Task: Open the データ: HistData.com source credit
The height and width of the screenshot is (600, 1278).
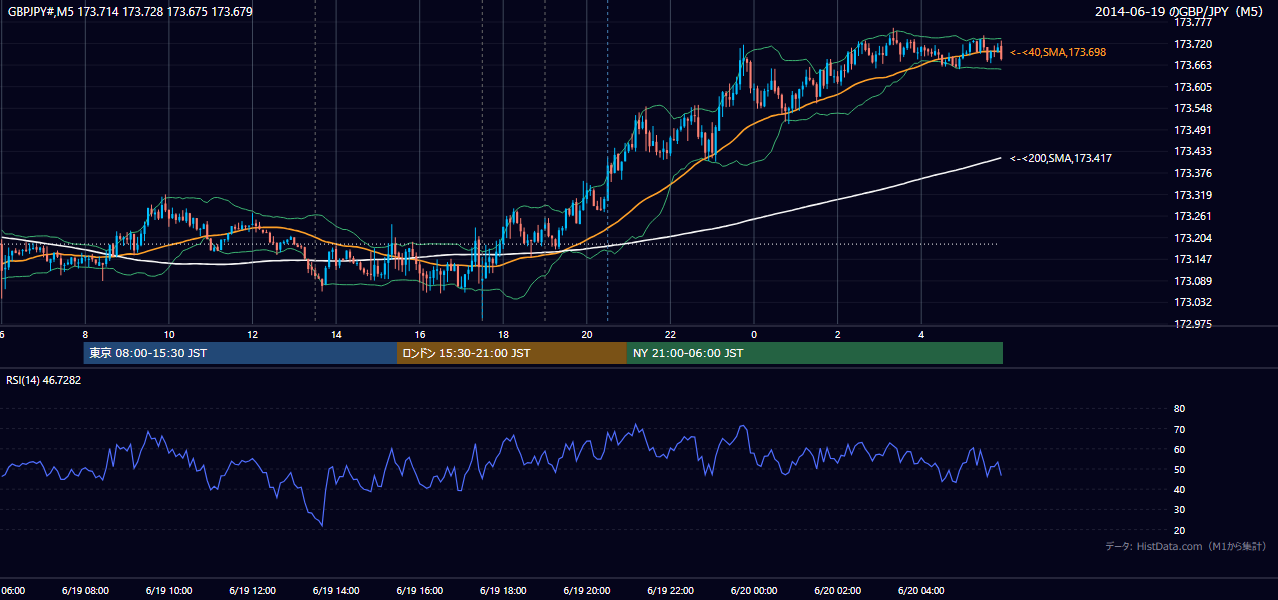Action: click(x=1186, y=546)
